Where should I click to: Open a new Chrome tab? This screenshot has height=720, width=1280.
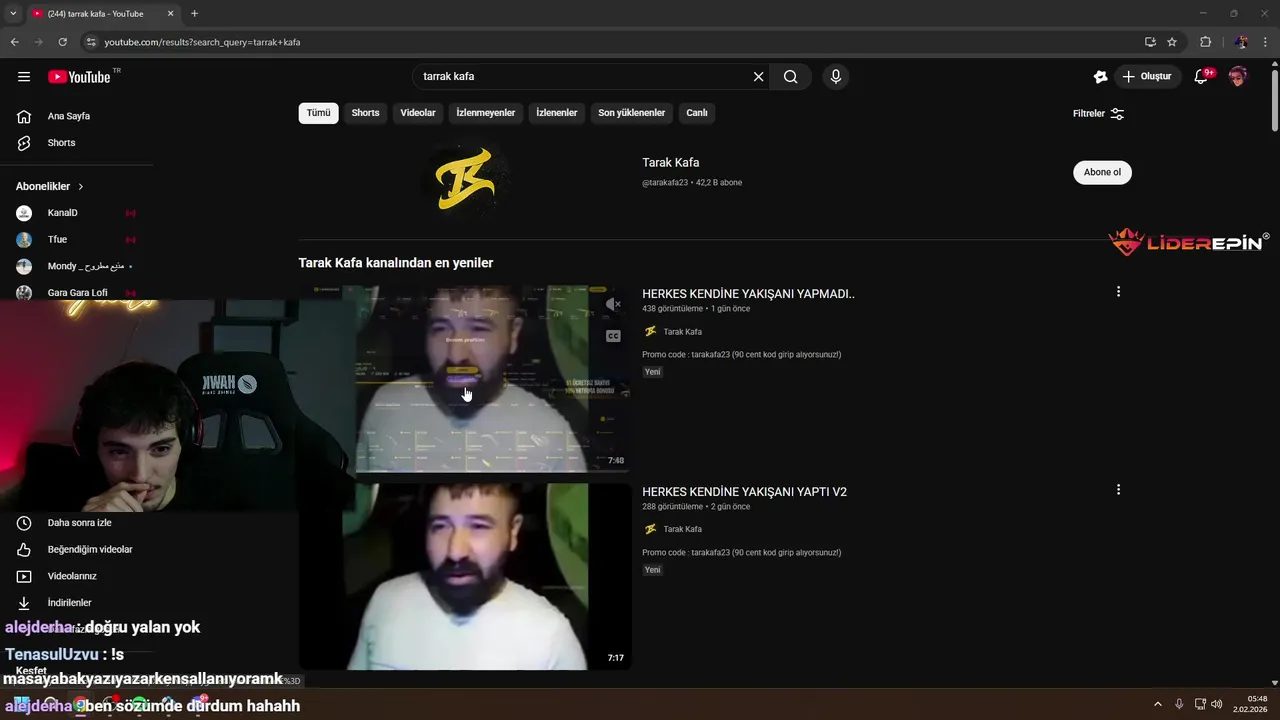pos(194,13)
